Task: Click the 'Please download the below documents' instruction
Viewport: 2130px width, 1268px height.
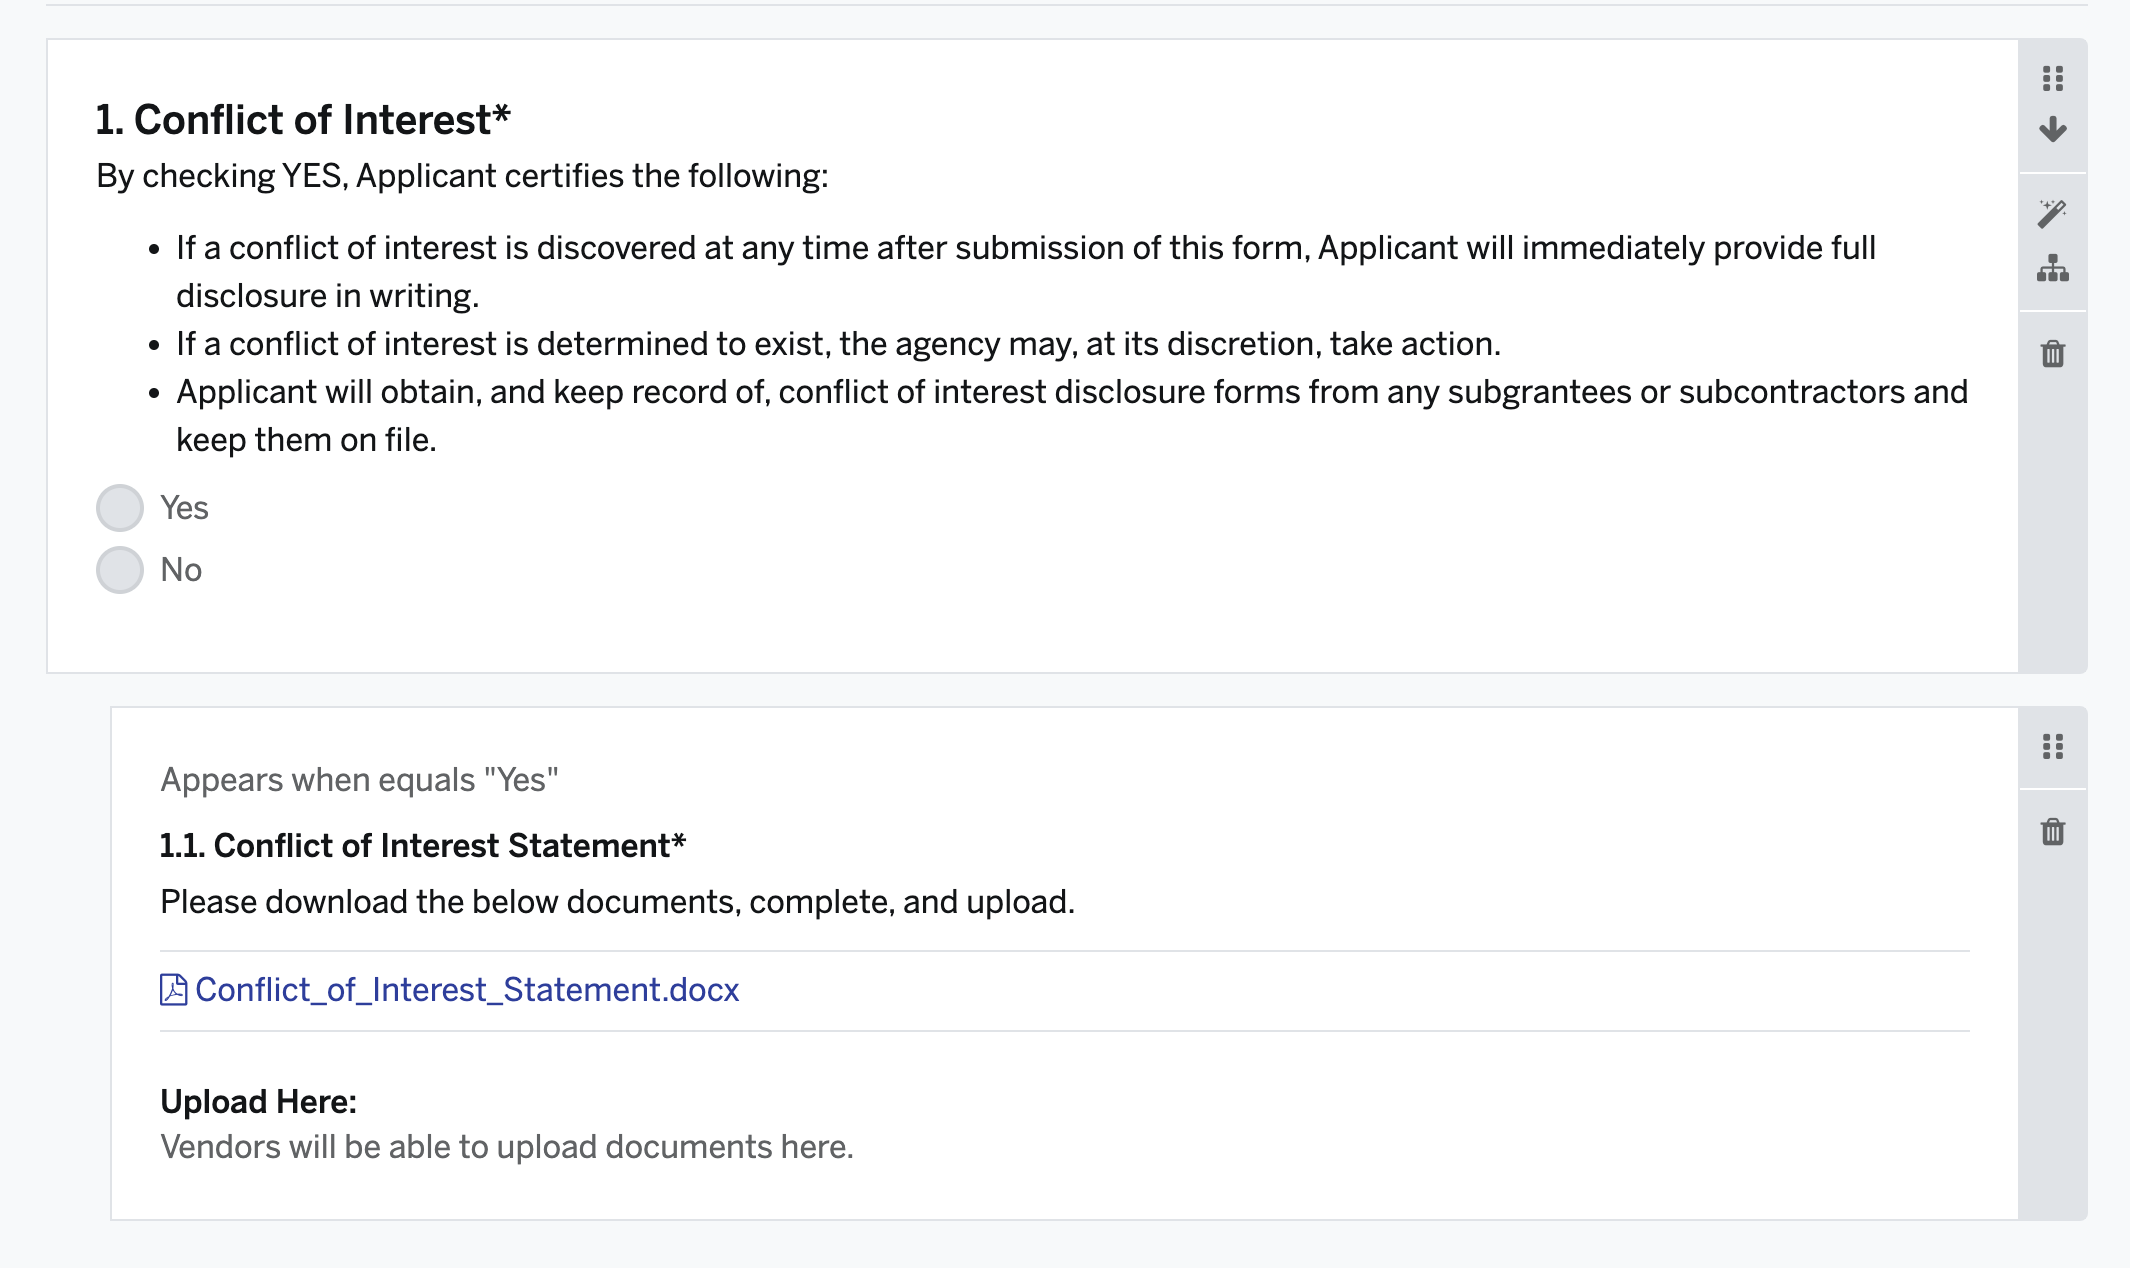Action: pyautogui.click(x=617, y=902)
